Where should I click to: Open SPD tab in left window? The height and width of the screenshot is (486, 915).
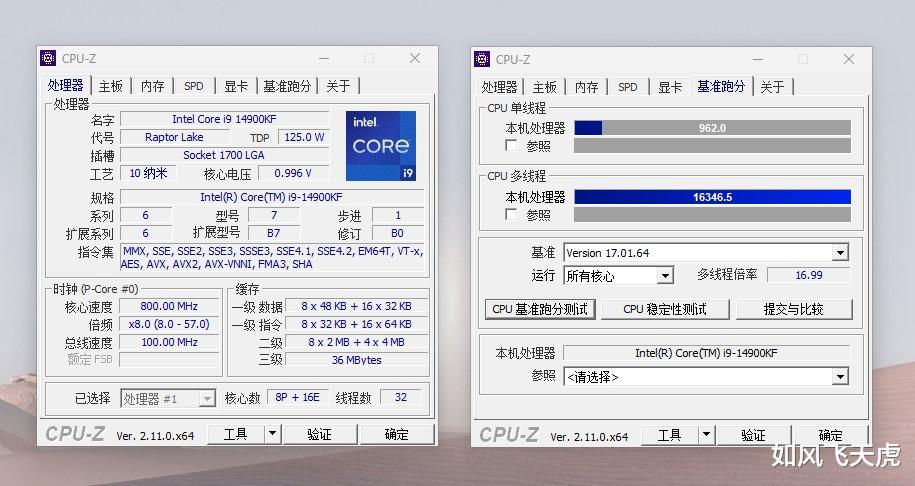pyautogui.click(x=194, y=86)
